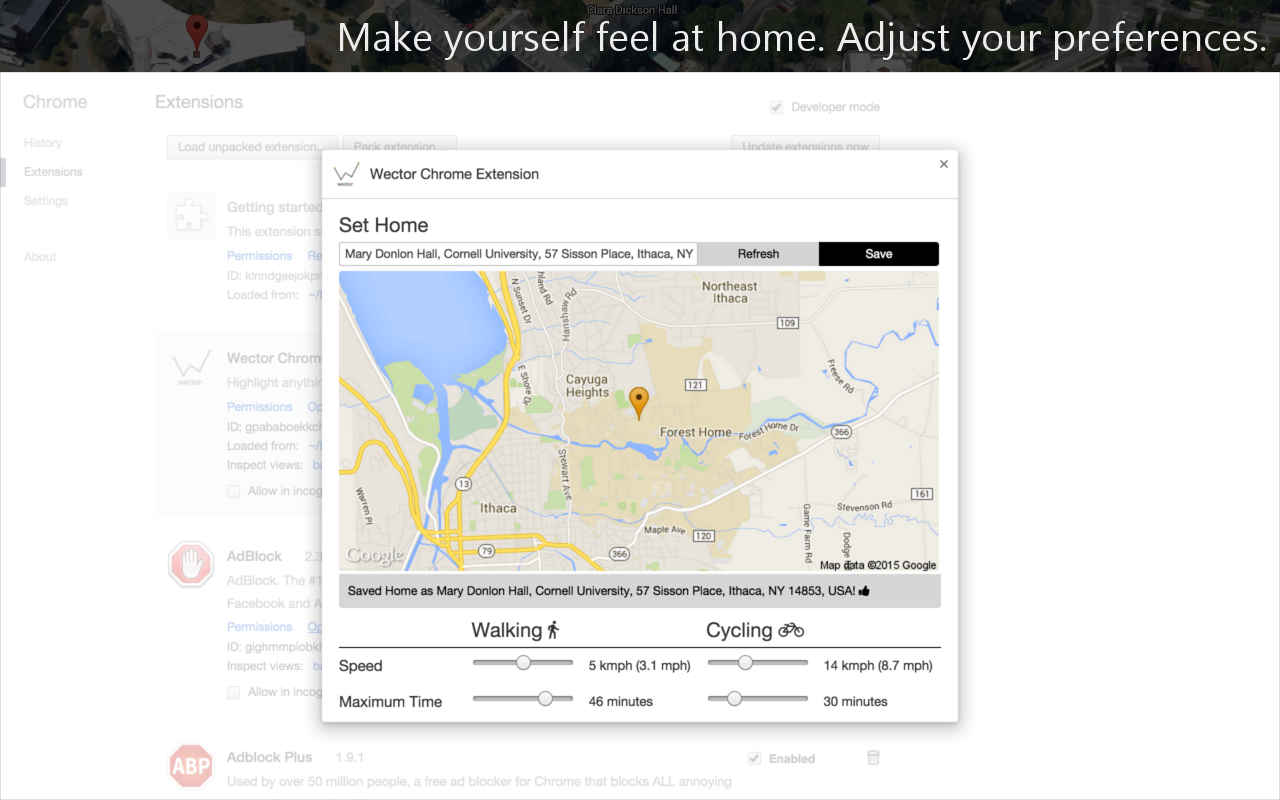Click the Permissions link under AdBlock
The height and width of the screenshot is (800, 1280).
[x=259, y=627]
